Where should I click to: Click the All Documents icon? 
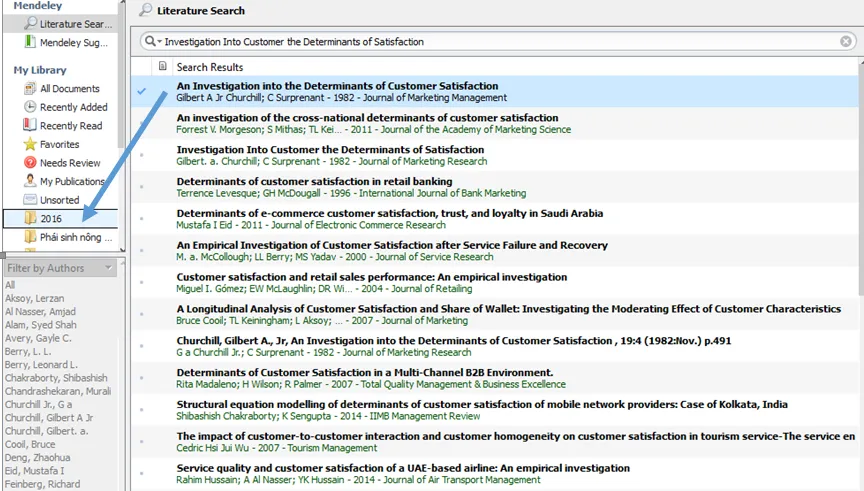[x=30, y=88]
